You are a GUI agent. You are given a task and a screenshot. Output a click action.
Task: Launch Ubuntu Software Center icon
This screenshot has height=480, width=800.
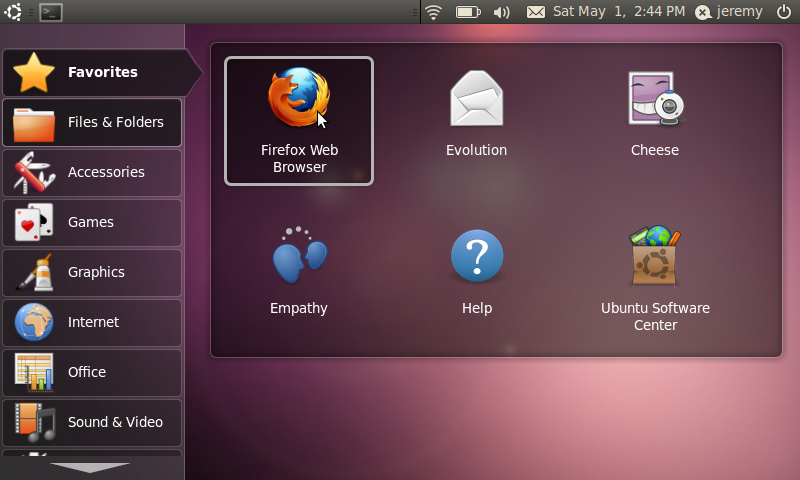[x=655, y=255]
